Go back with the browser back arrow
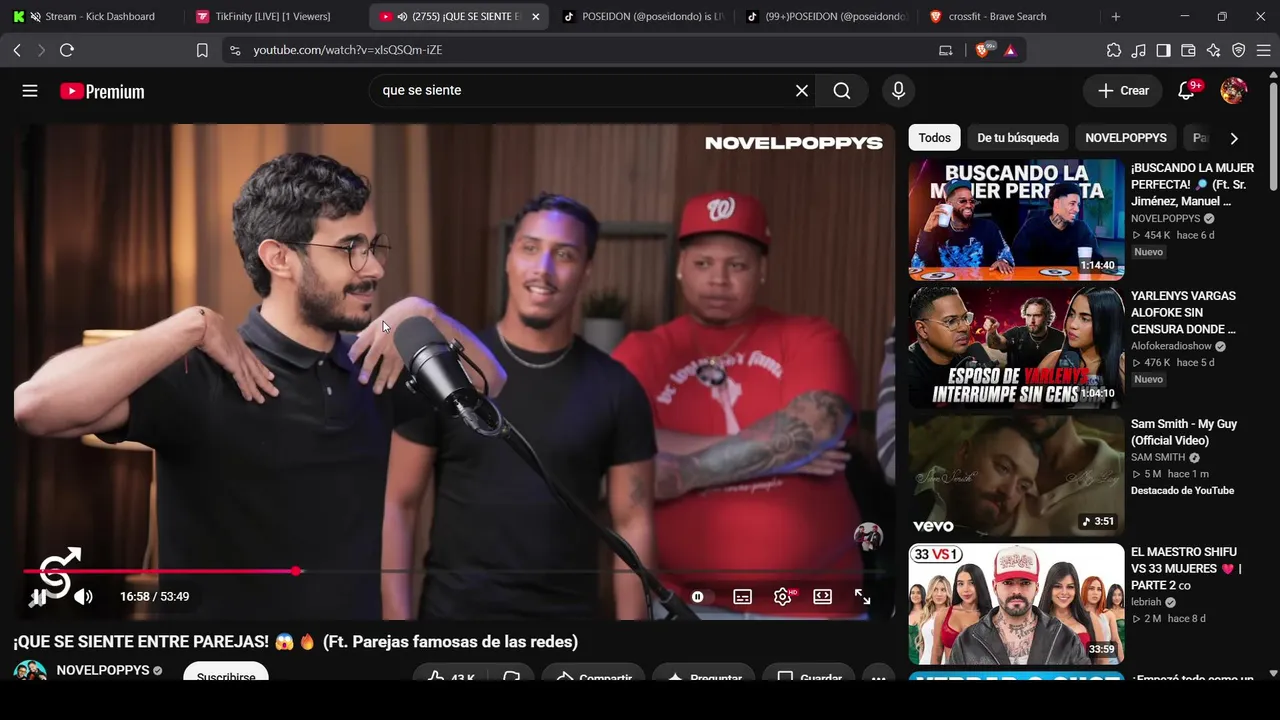The width and height of the screenshot is (1280, 720). click(x=17, y=50)
